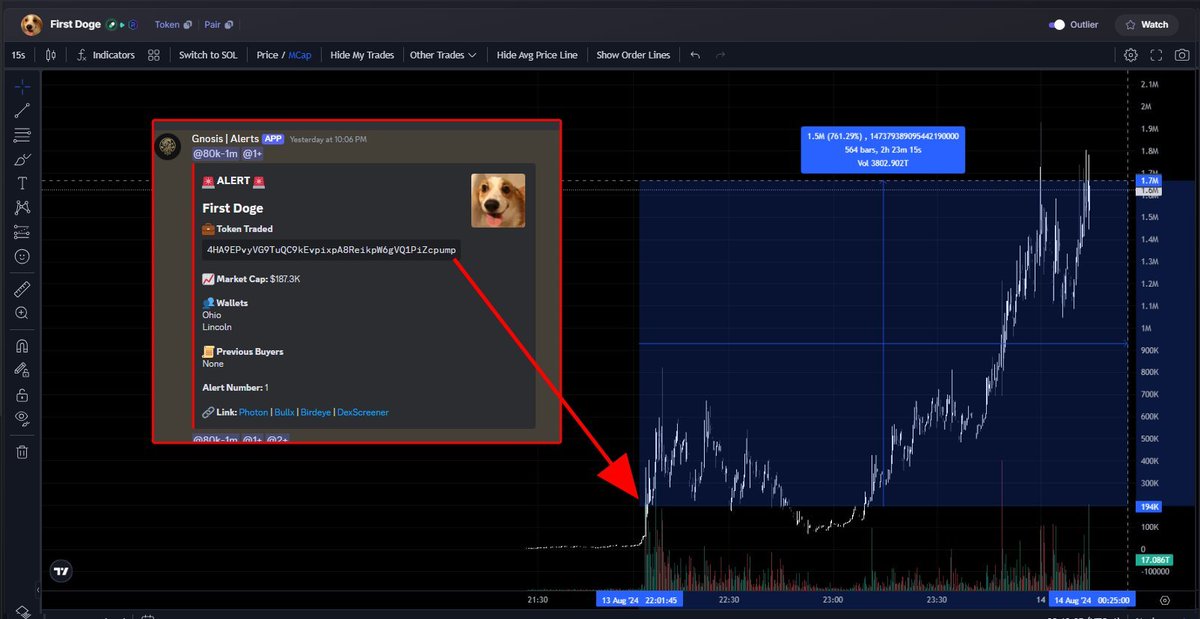
Task: Toggle lock all drawing tools
Action: coord(22,395)
